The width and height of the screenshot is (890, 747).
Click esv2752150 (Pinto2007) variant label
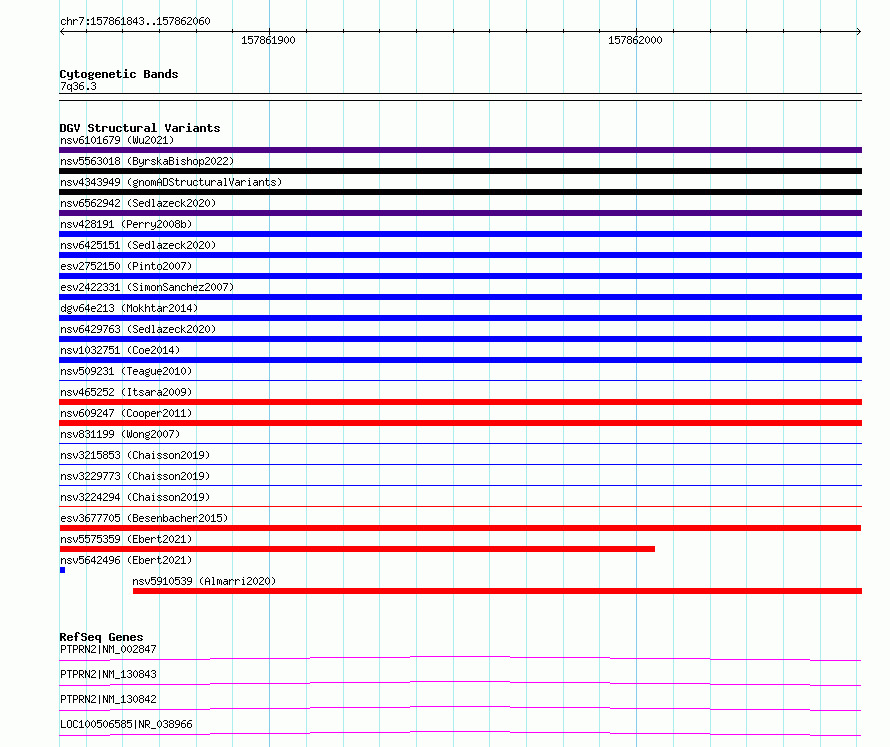click(126, 266)
